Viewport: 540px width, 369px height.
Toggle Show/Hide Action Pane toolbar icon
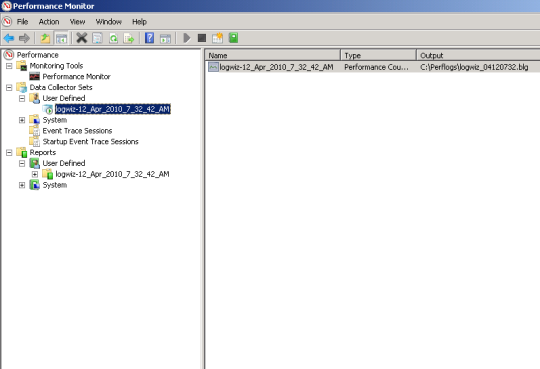(x=166, y=38)
